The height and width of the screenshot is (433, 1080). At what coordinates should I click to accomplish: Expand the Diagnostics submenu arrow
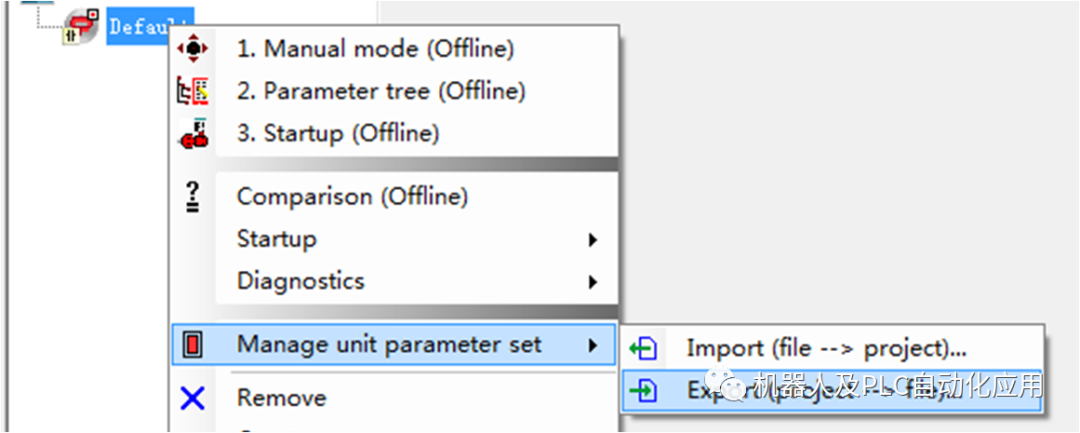[x=593, y=282]
